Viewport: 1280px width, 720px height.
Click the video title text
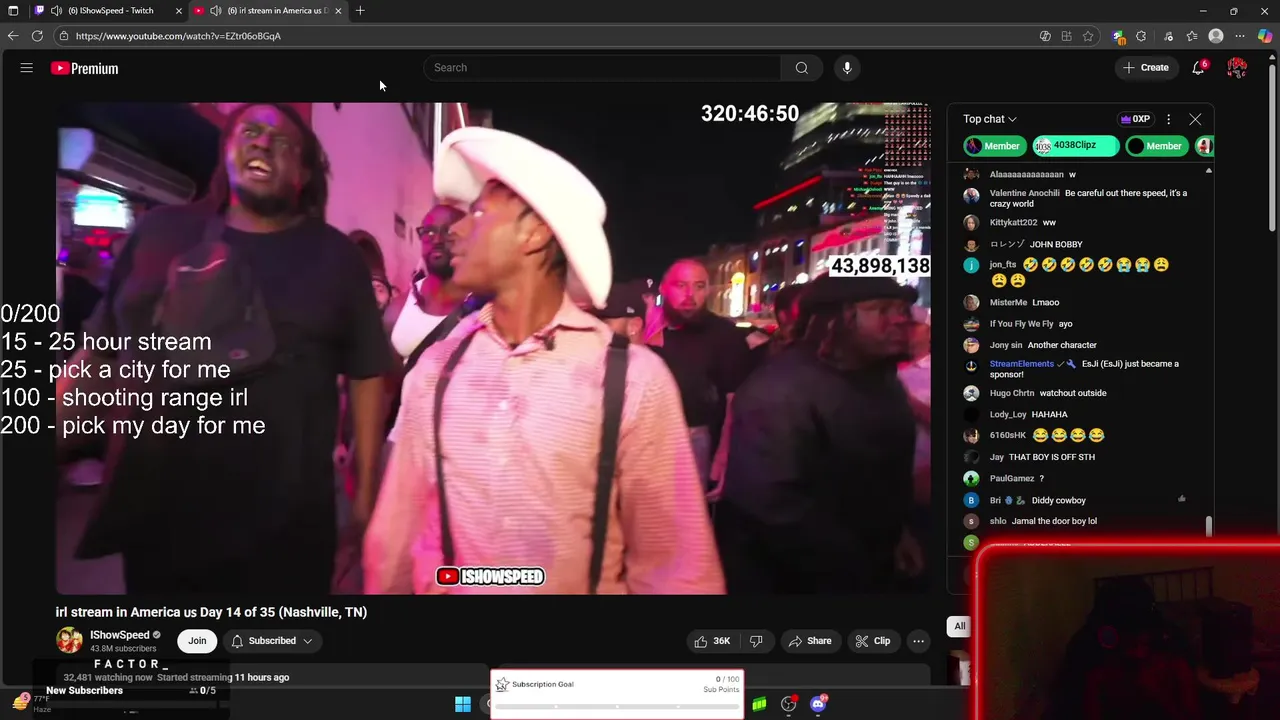211,612
